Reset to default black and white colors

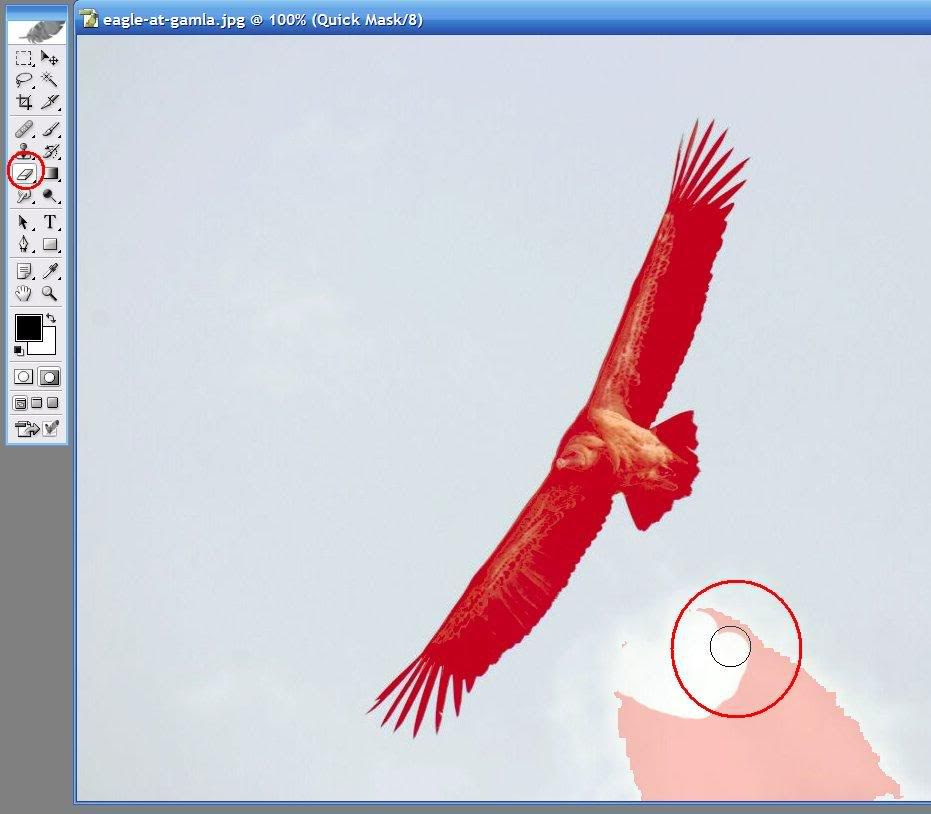(19, 350)
